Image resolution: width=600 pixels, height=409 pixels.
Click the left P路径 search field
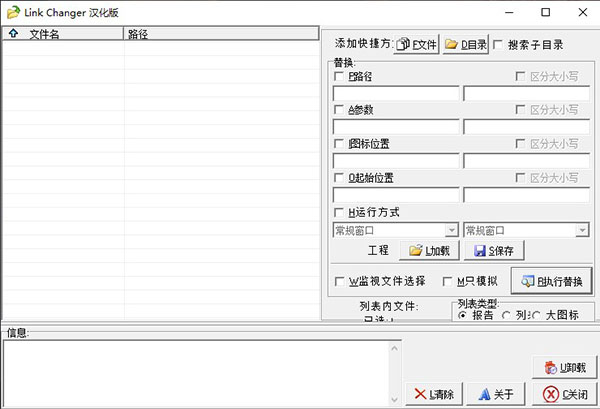(x=396, y=93)
